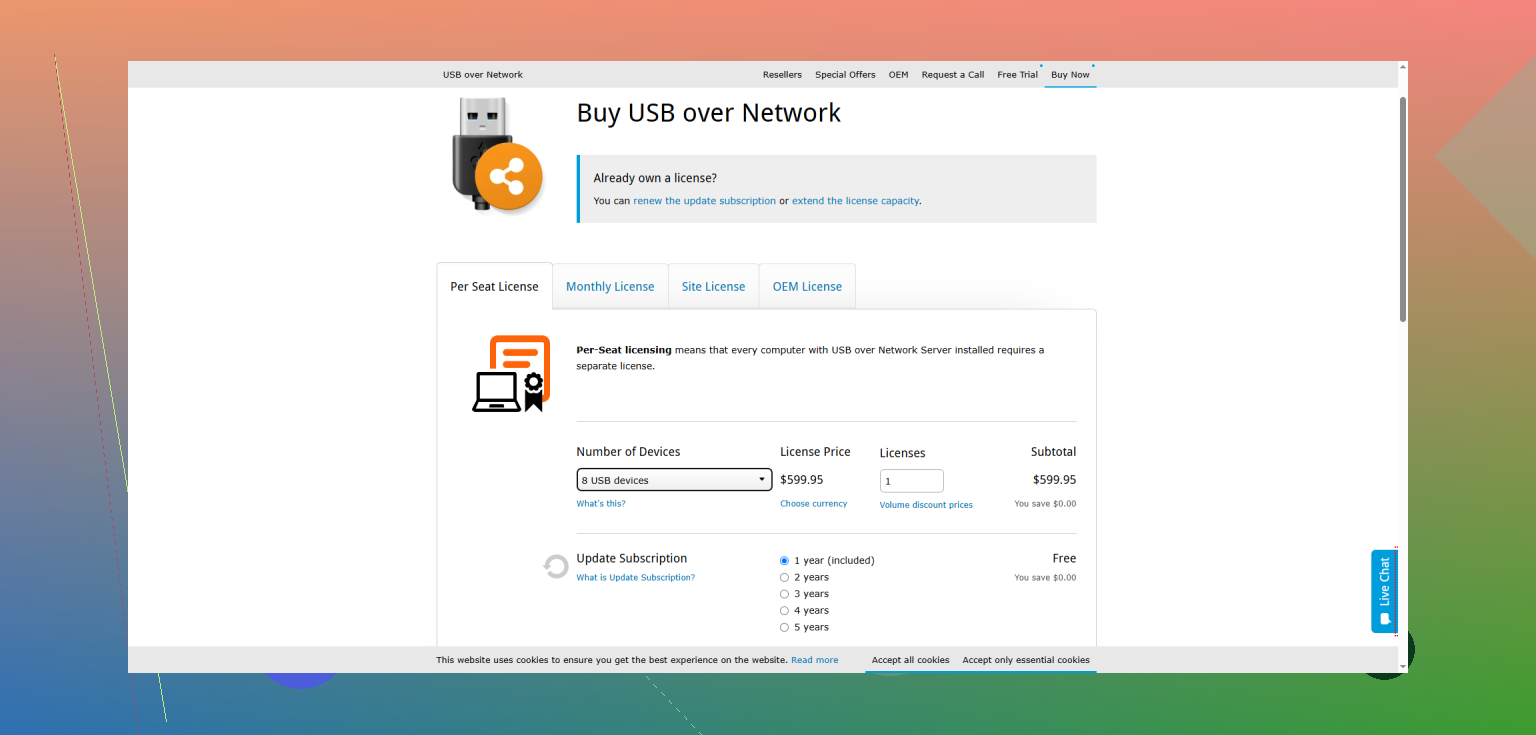Screen dimensions: 1536x735
Task: Click Accept all cookies
Action: (910, 660)
